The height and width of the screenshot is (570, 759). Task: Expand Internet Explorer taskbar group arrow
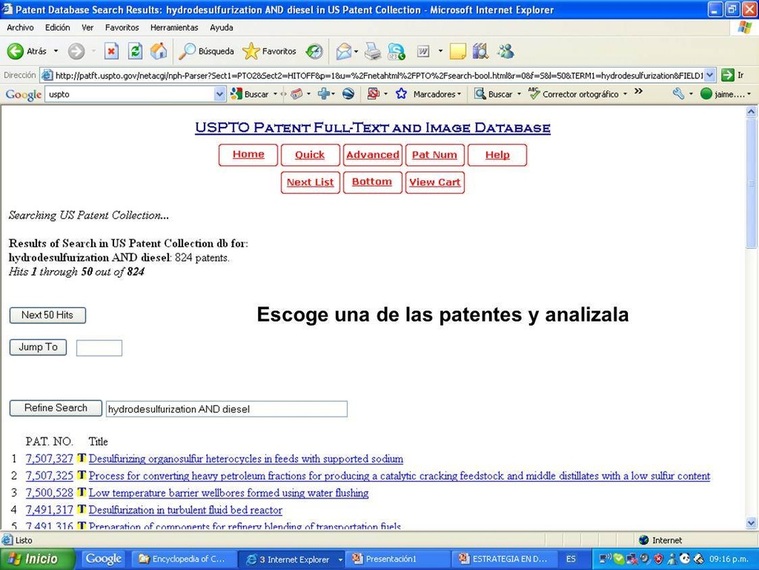[340, 559]
